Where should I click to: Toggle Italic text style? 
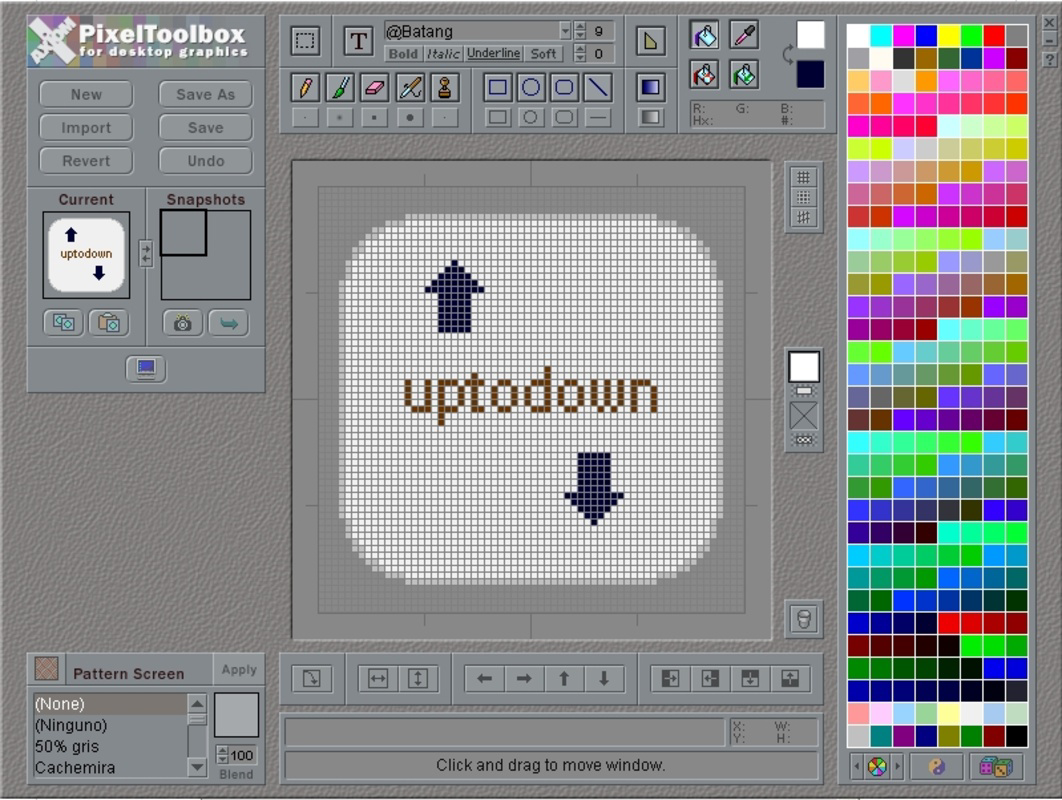coord(444,54)
